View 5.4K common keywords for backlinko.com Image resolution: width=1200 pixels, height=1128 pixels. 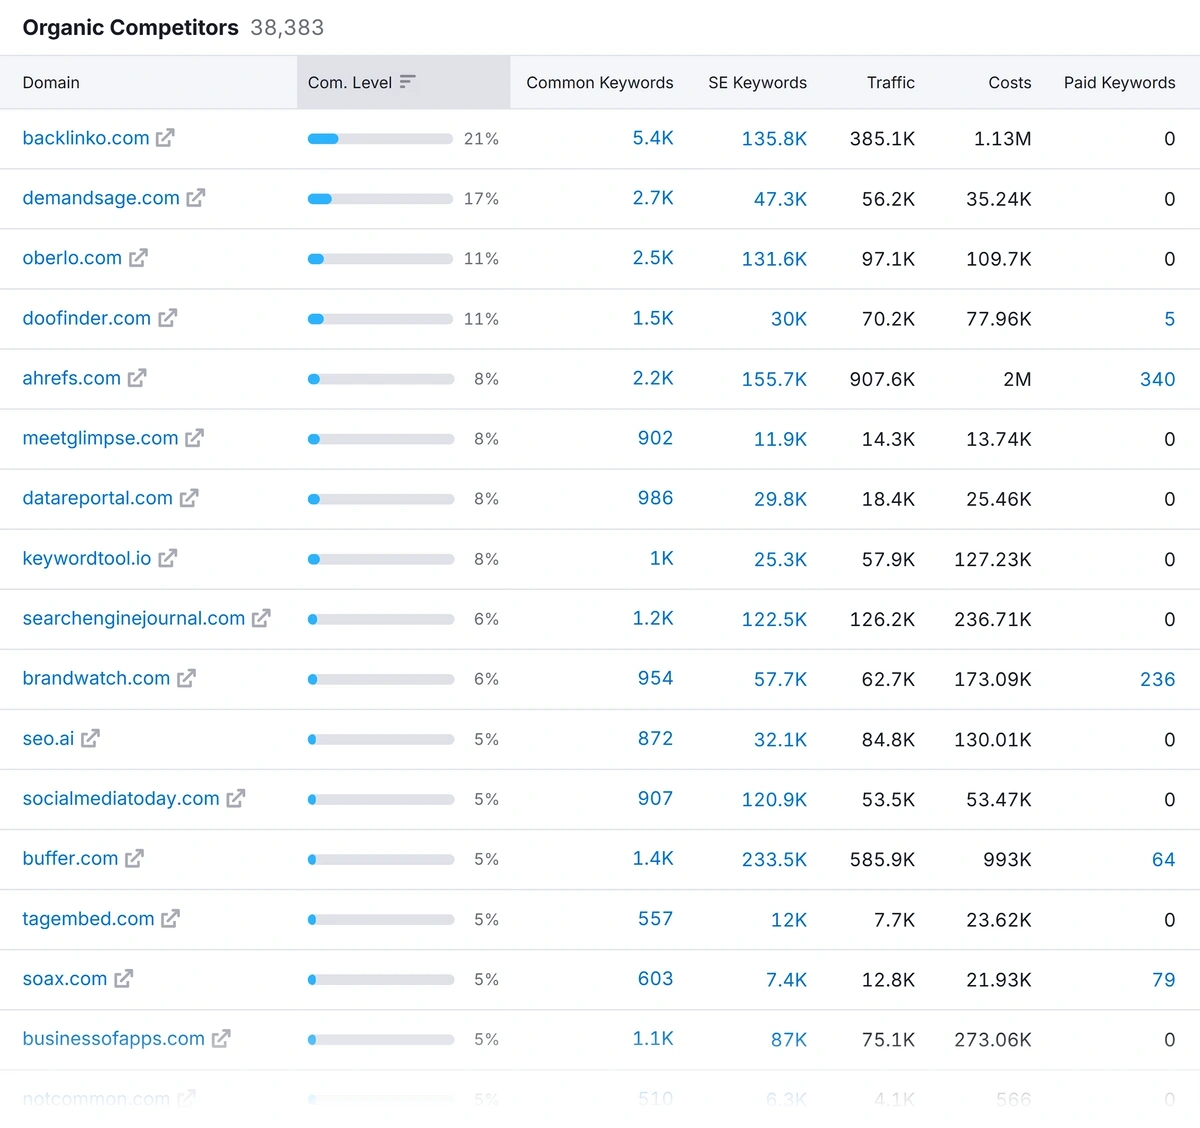653,138
